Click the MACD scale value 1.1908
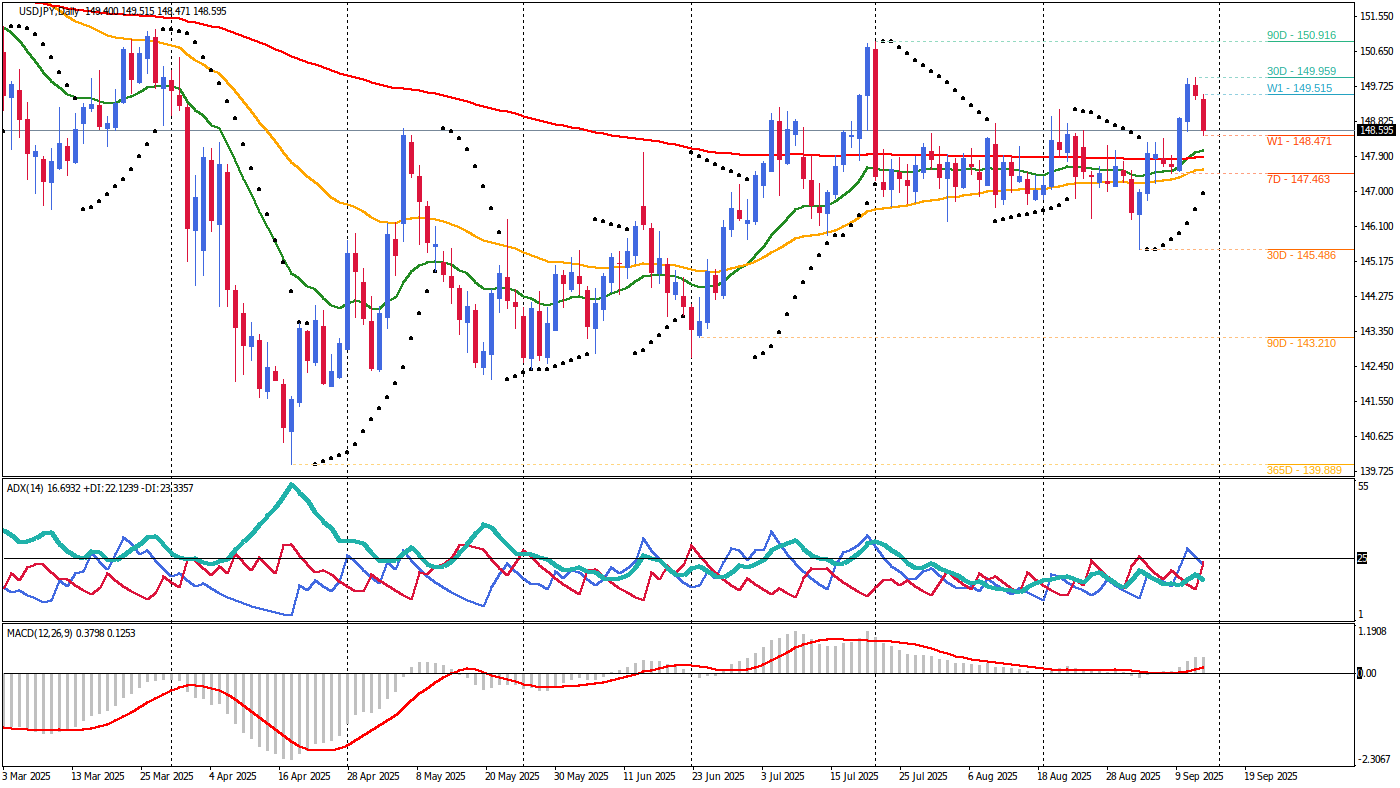 click(1374, 631)
